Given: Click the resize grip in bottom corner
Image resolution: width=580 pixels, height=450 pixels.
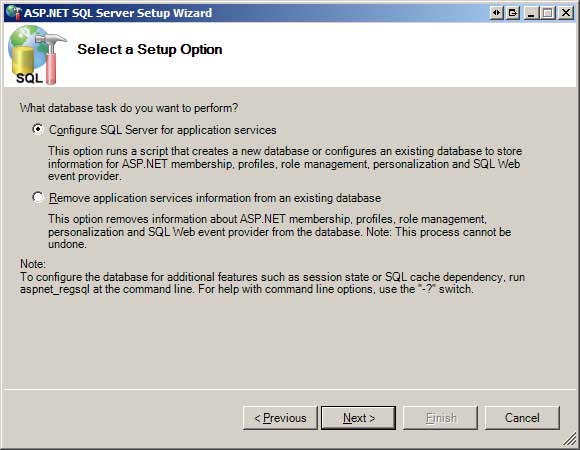Looking at the screenshot, I should [x=570, y=439].
